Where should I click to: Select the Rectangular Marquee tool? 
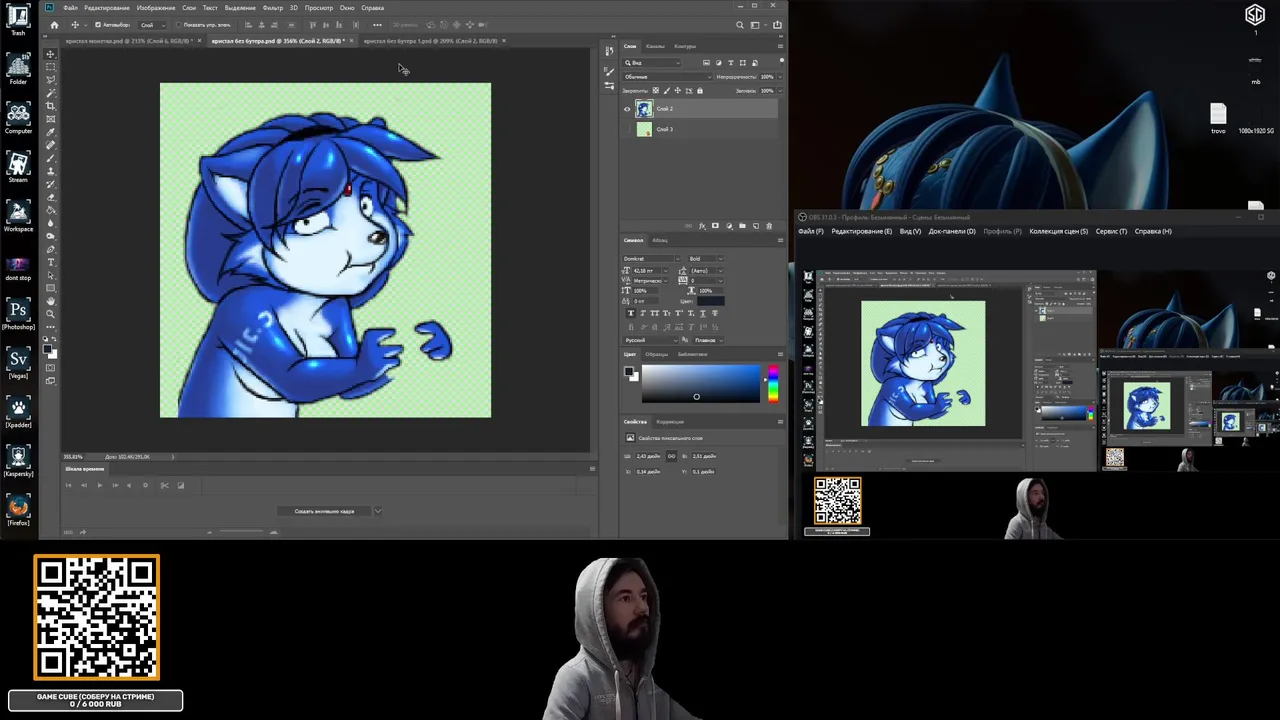coord(50,67)
